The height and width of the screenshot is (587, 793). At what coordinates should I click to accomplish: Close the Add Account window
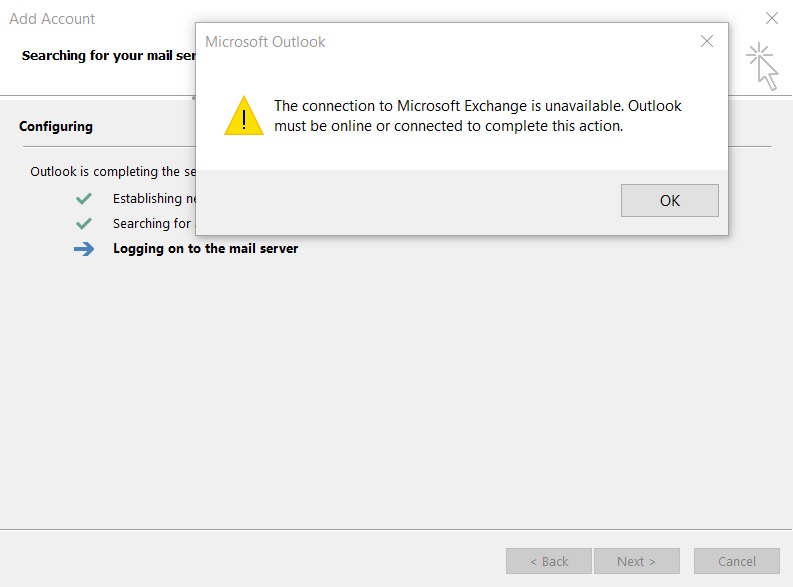(x=772, y=18)
